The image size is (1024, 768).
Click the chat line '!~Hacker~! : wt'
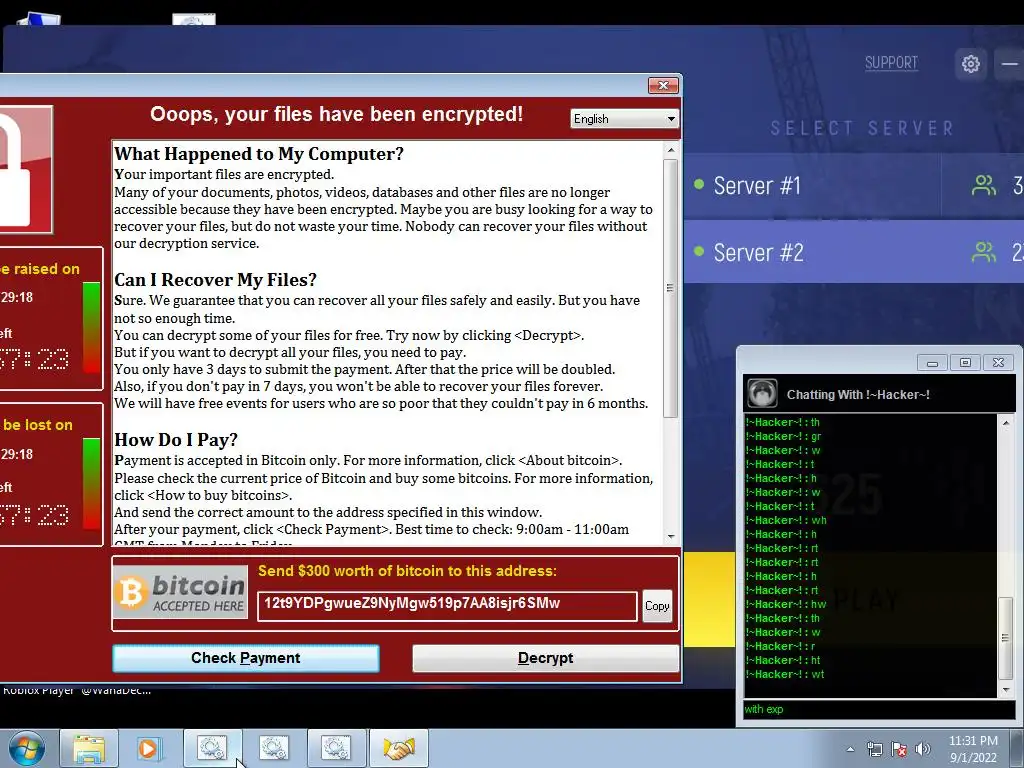[x=784, y=674]
